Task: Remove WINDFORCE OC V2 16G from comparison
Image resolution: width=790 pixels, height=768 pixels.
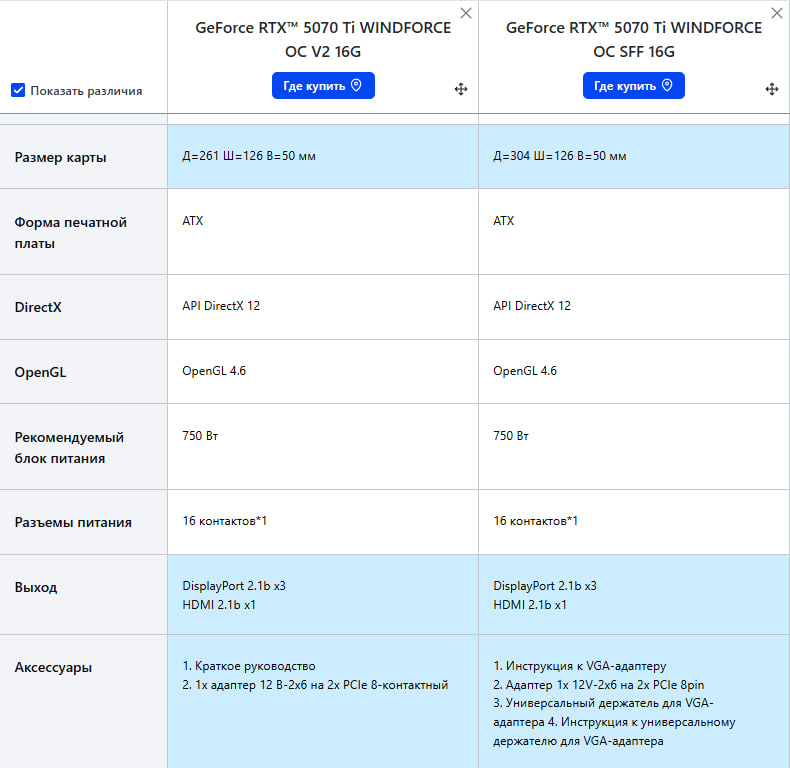Action: (465, 13)
